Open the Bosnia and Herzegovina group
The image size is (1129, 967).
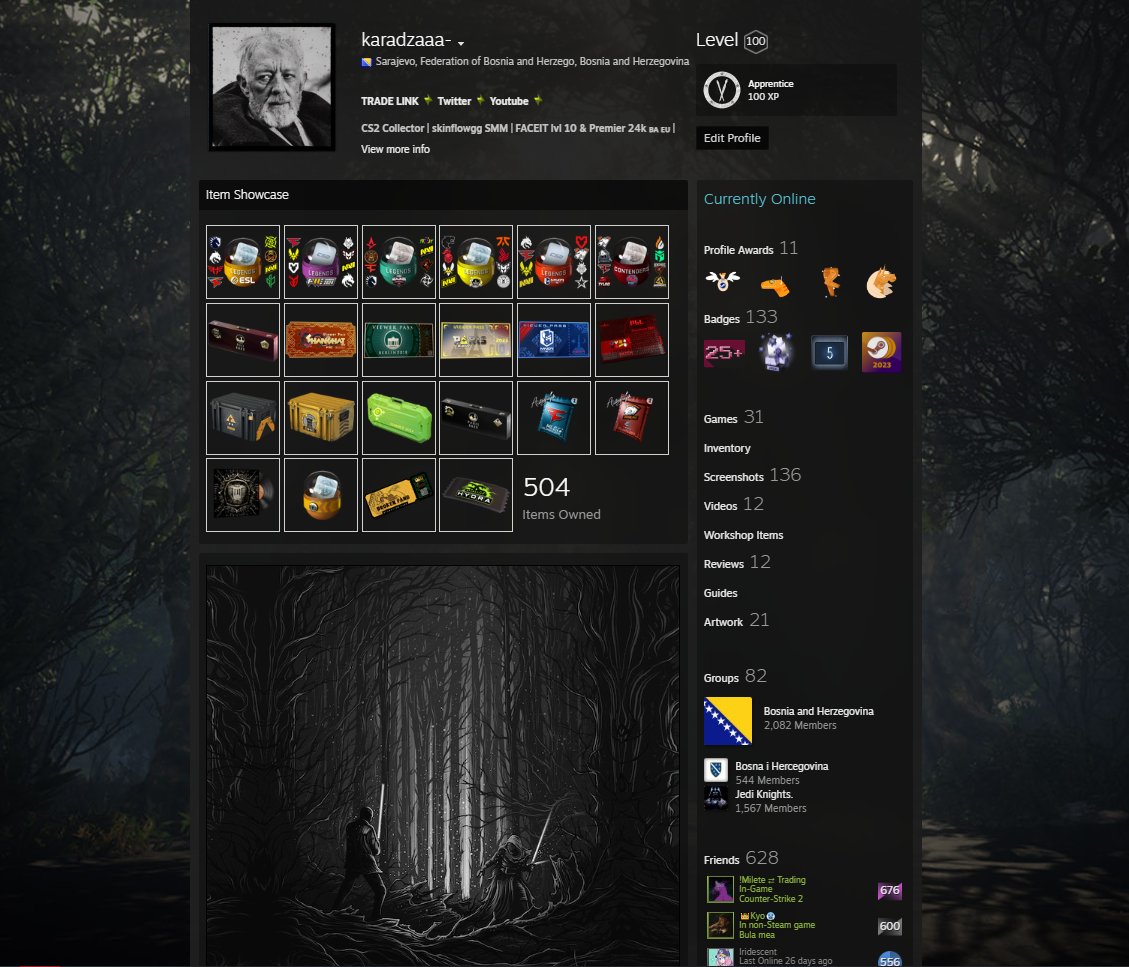pos(819,711)
